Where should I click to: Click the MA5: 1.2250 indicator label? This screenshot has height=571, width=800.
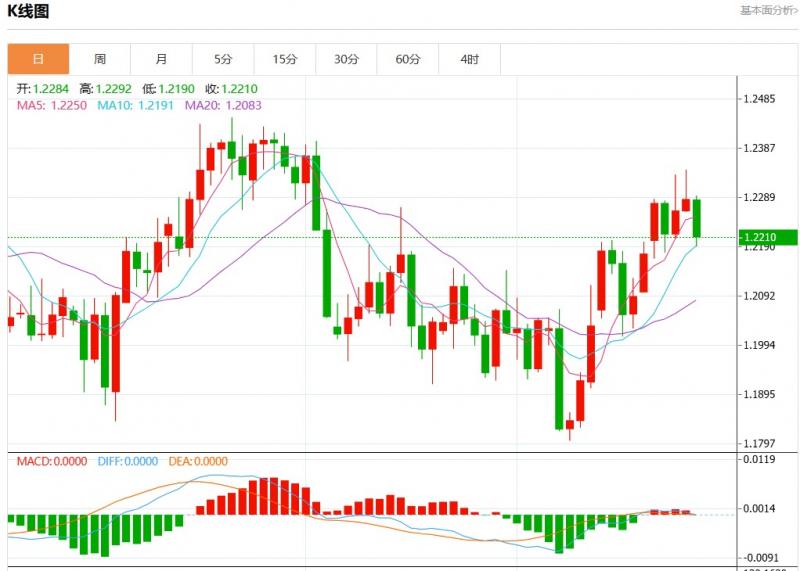click(52, 105)
